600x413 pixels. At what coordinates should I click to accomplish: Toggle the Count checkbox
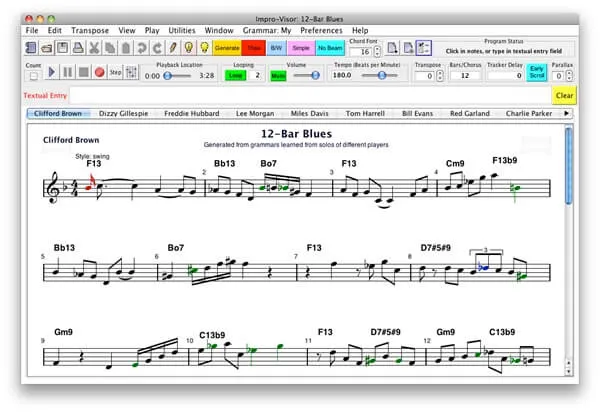33,75
